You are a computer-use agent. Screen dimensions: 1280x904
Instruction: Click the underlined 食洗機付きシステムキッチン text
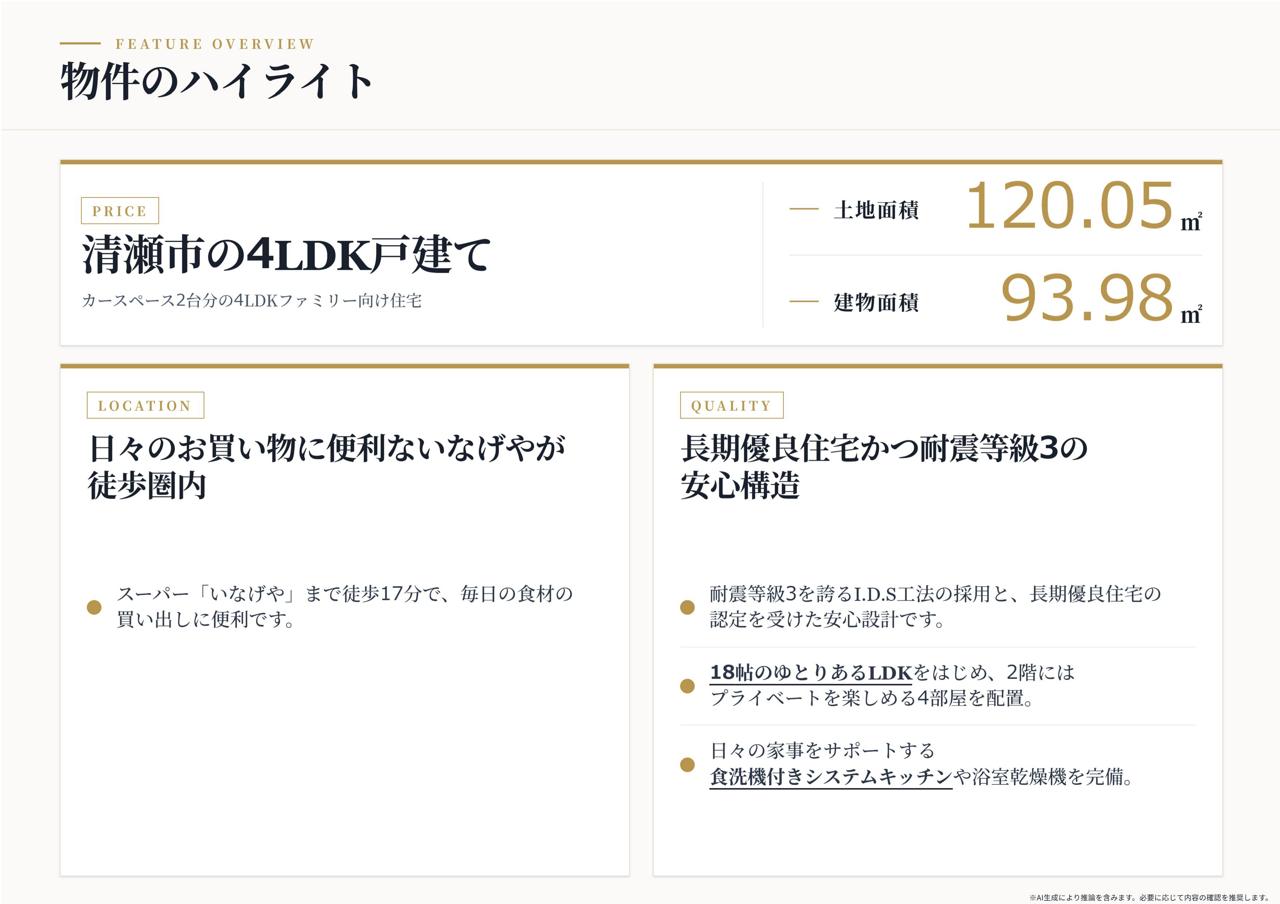(831, 777)
